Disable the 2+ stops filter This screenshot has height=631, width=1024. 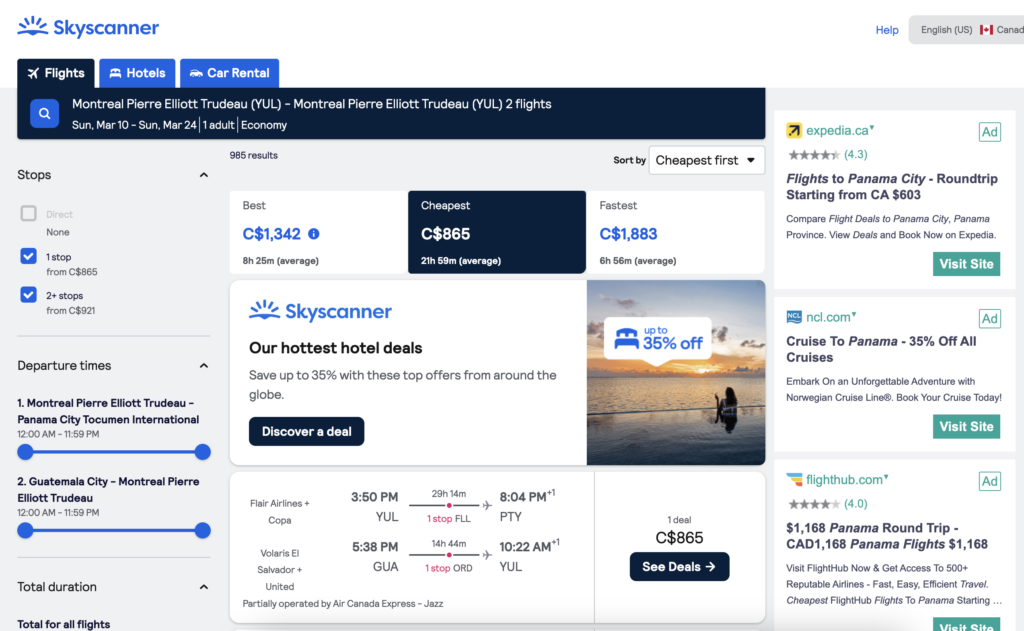click(x=28, y=295)
